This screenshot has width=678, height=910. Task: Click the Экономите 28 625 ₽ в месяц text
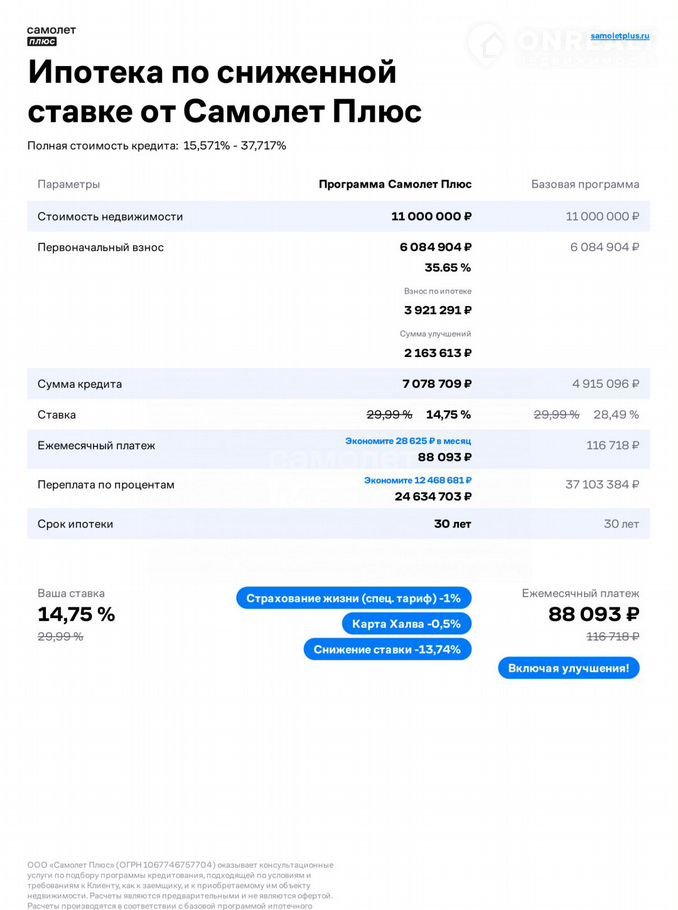(408, 440)
